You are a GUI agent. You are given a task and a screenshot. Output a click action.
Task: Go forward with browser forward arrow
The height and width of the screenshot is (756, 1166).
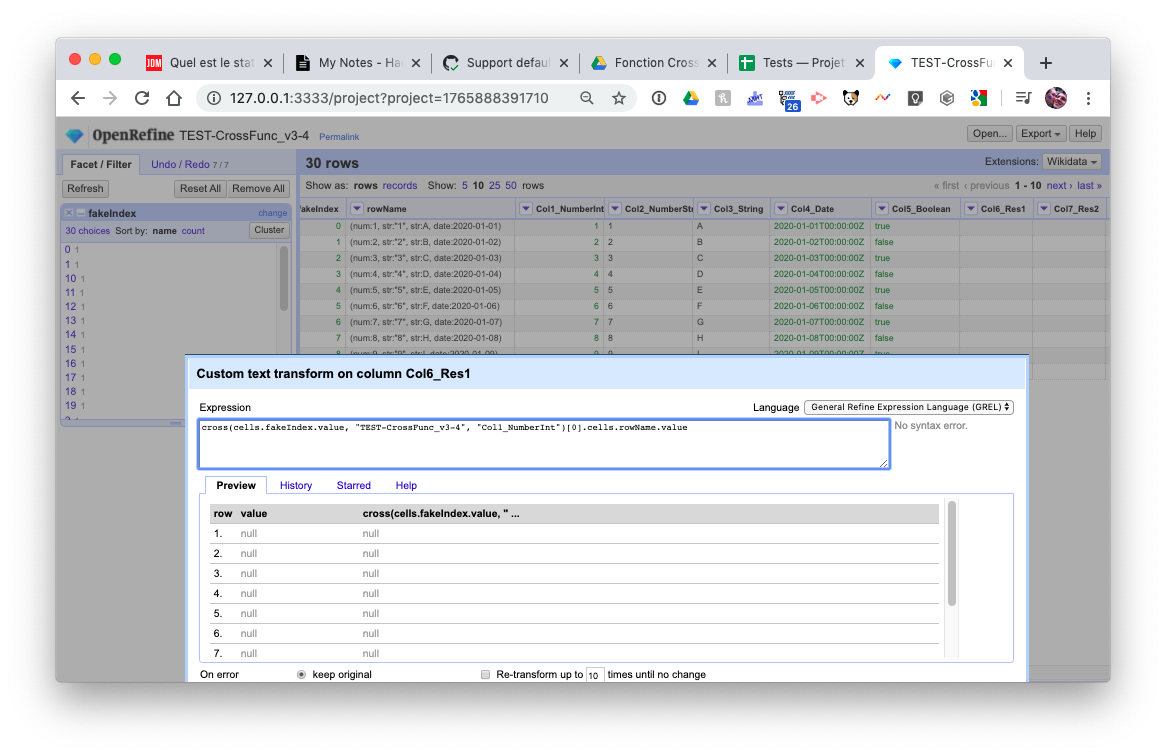click(110, 98)
